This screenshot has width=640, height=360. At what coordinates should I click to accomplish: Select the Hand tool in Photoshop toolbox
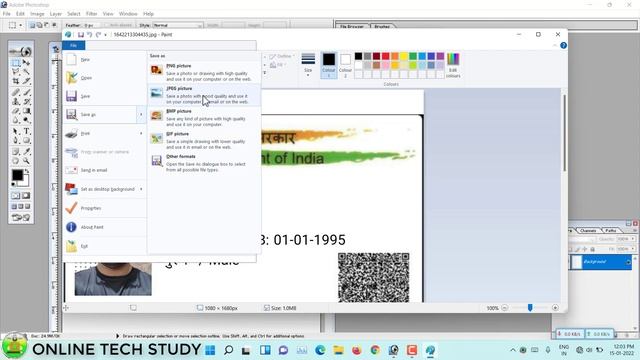(16, 161)
